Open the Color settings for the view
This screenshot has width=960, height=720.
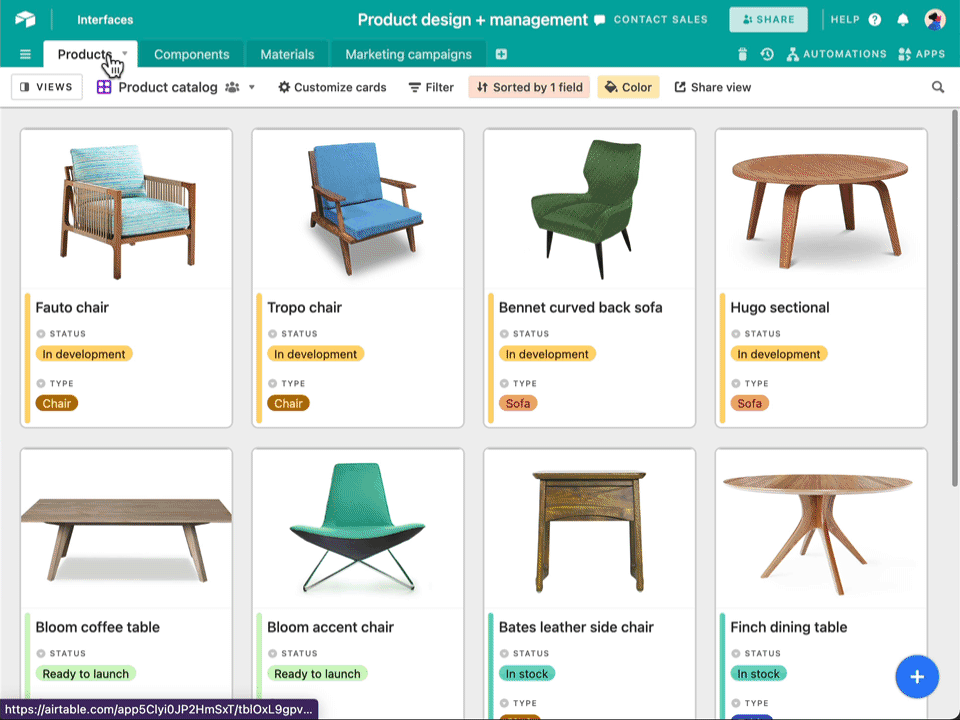click(x=628, y=87)
